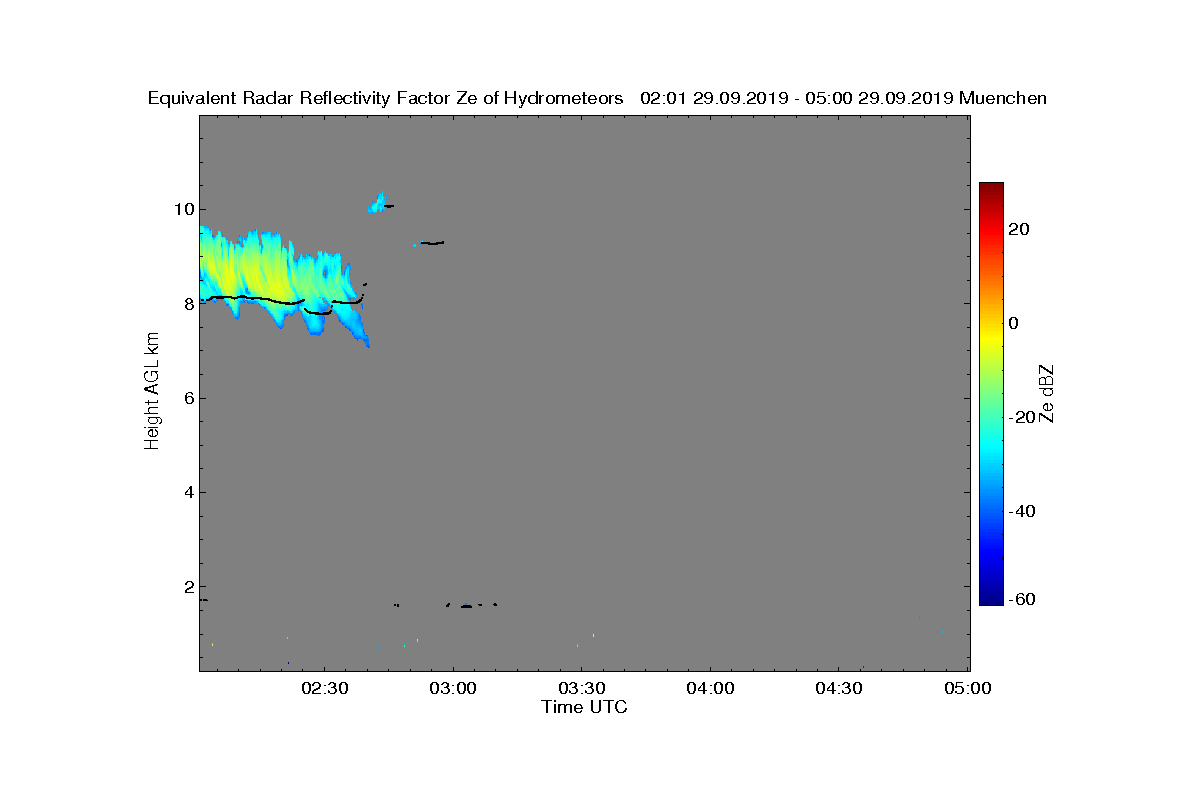Click the dark blue bottom of the colorbar

coord(991,597)
